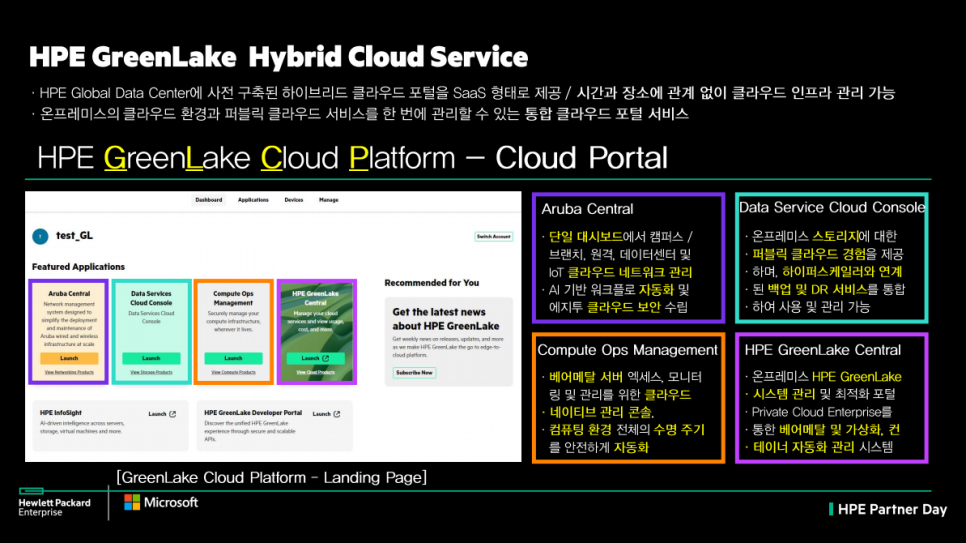Screen dimensions: 966x543
Task: Launch Aruba Central from its card
Action: tap(69, 358)
